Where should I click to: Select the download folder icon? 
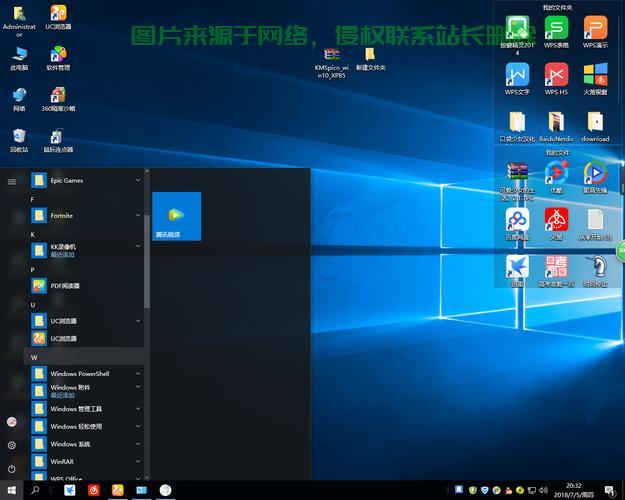pyautogui.click(x=595, y=126)
